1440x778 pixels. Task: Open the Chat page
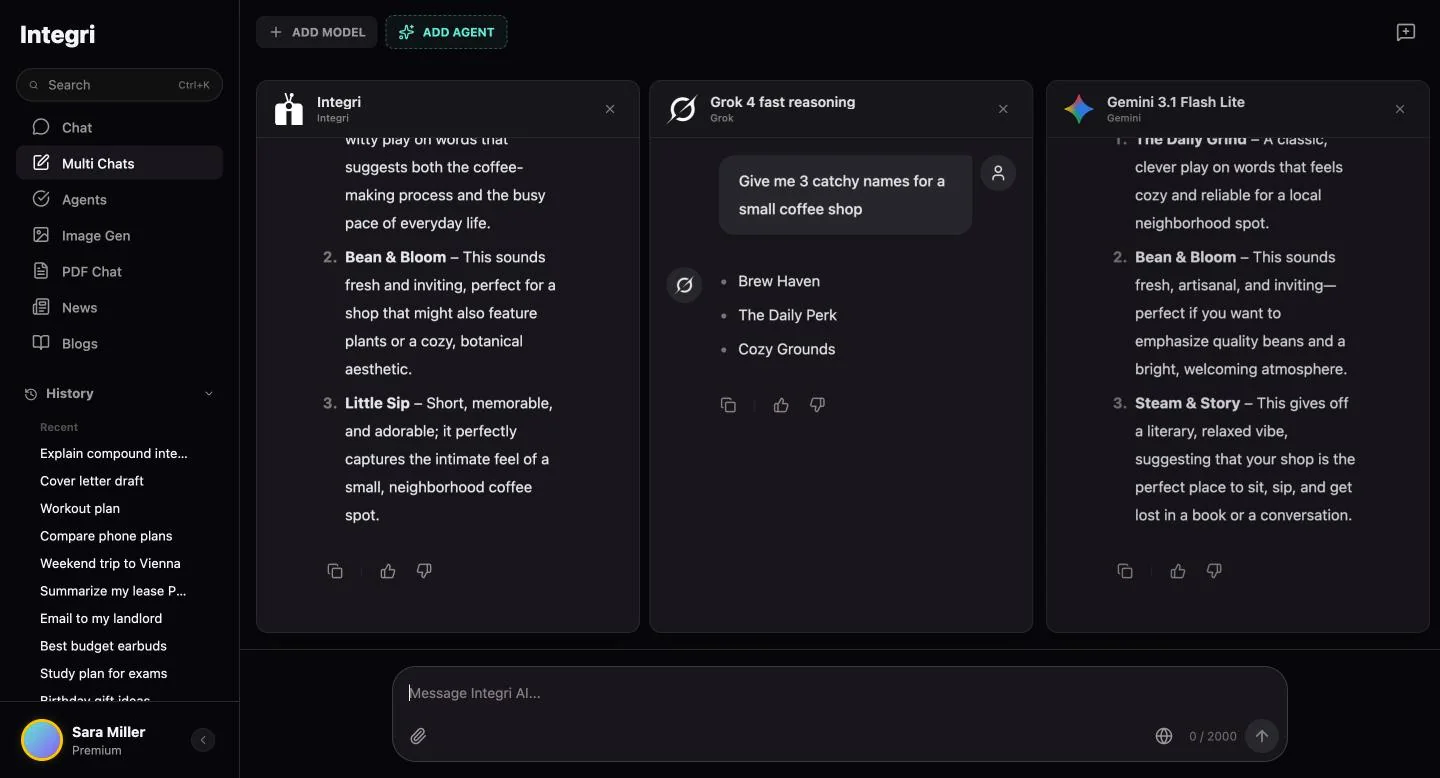click(x=119, y=127)
